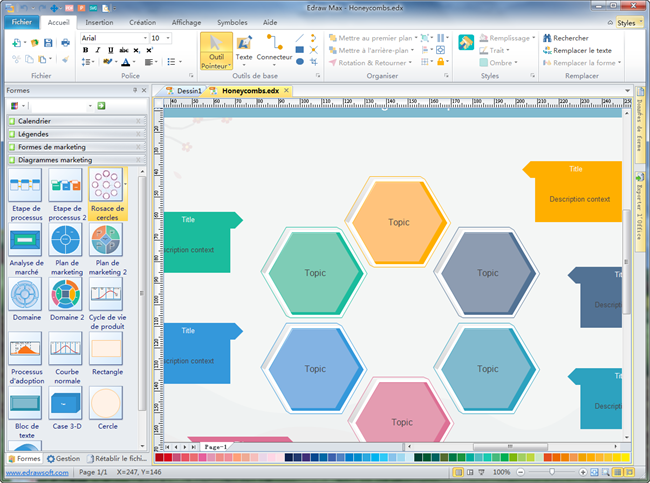Choose the Rosace de cercles shape
The image size is (650, 483).
click(107, 194)
